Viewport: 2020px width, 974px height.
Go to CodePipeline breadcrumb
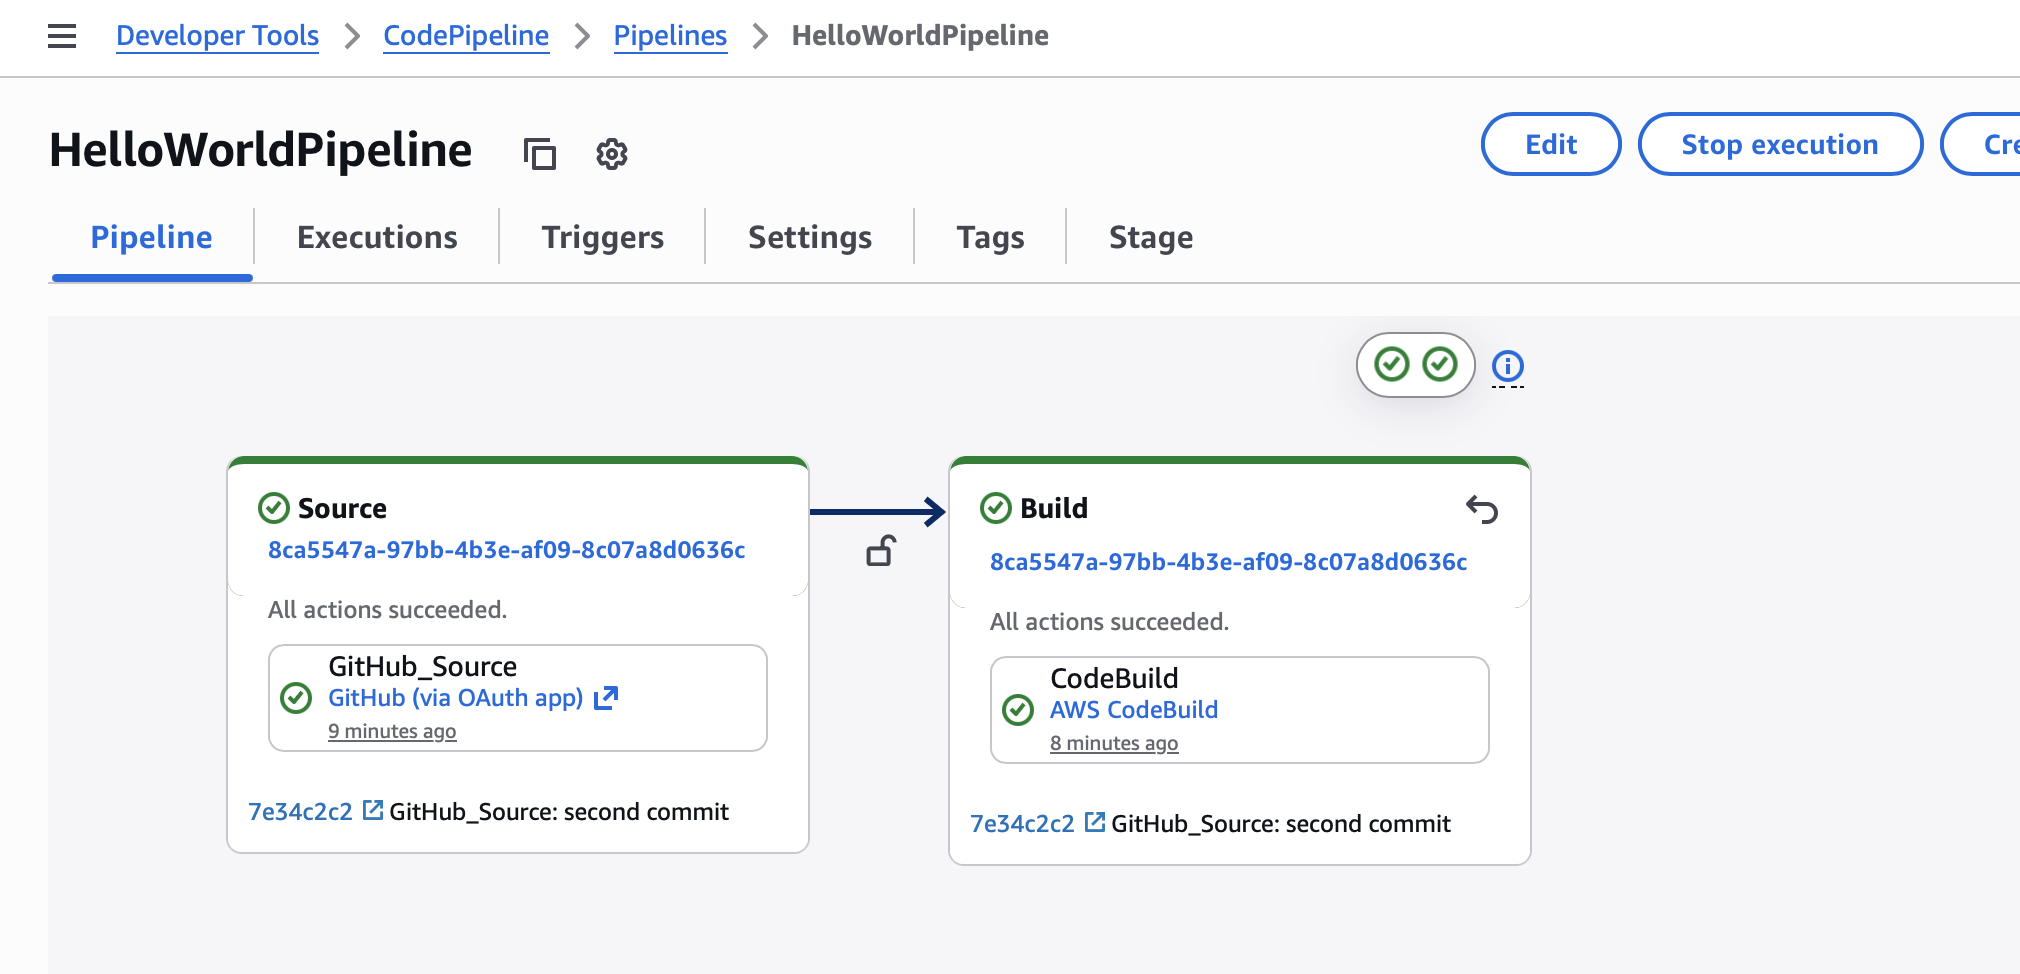tap(466, 36)
